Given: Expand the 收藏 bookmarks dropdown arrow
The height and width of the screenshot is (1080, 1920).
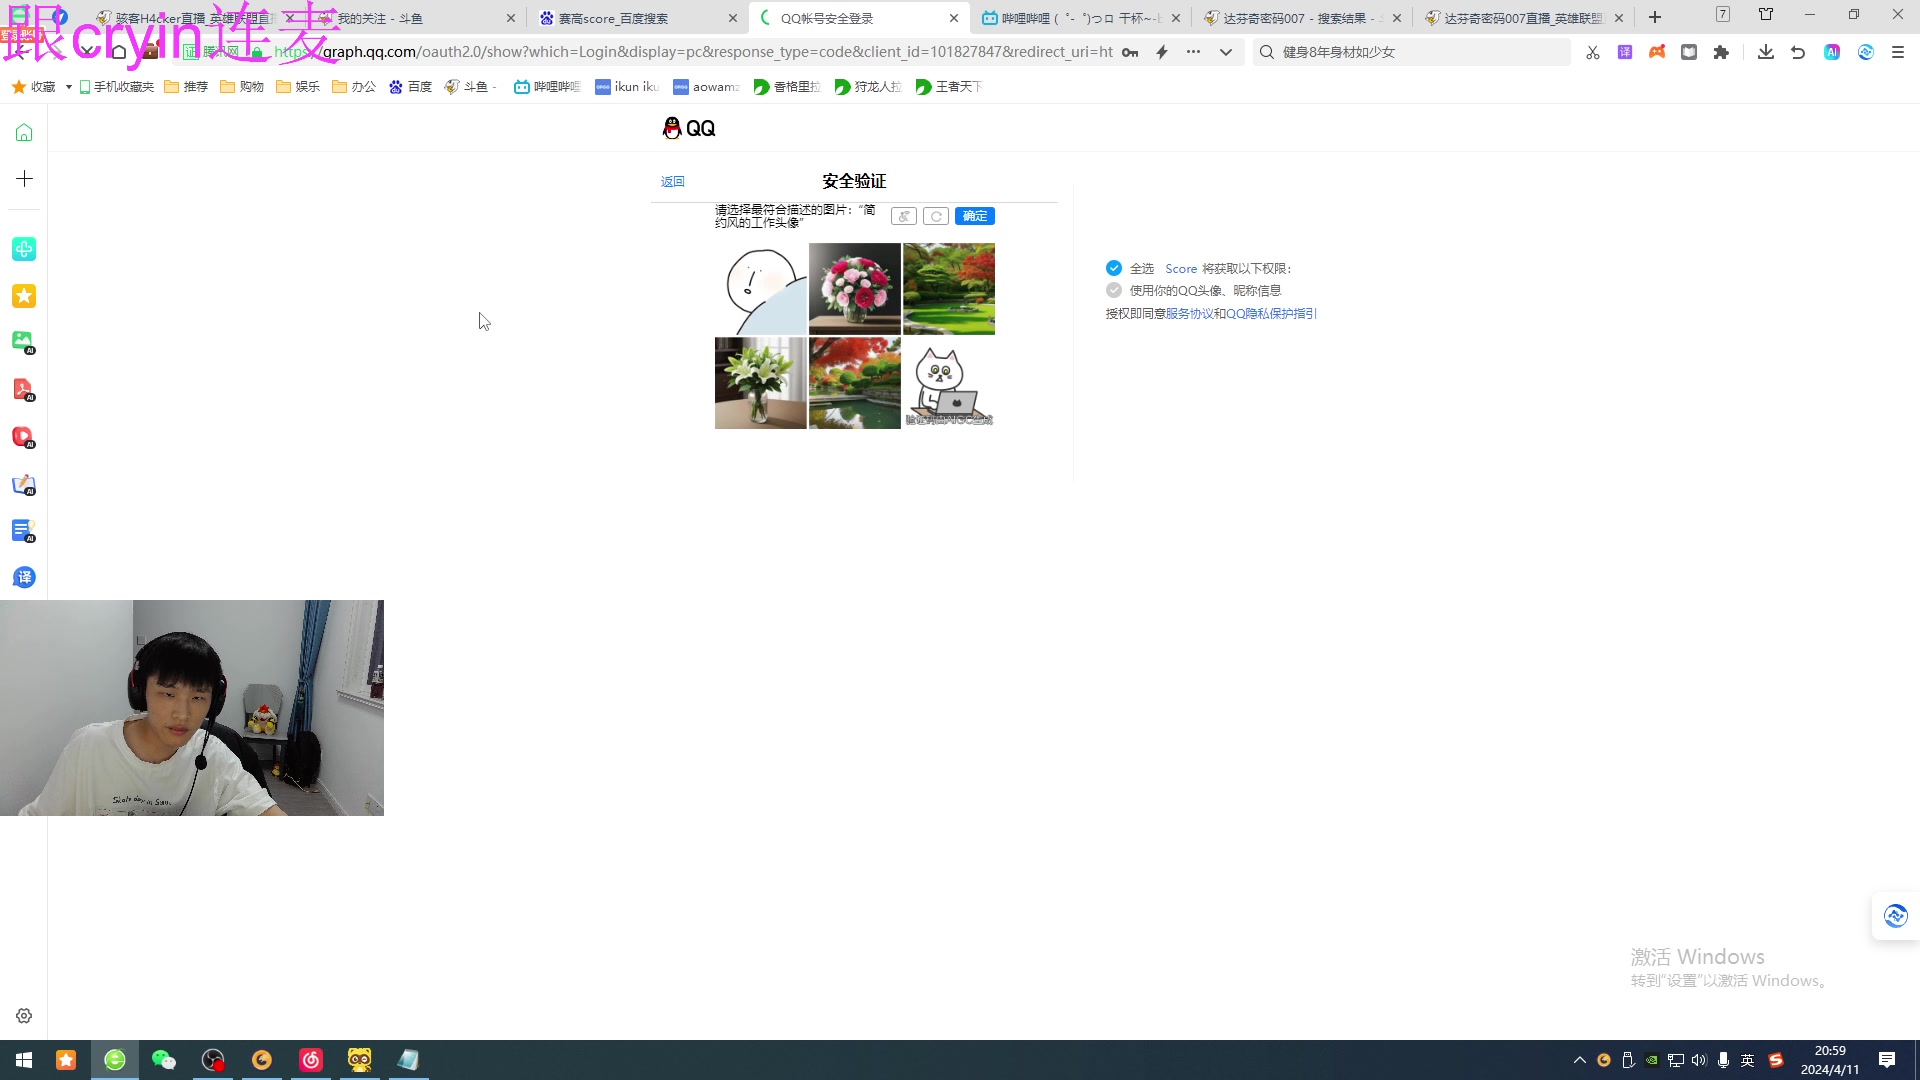Looking at the screenshot, I should (68, 87).
